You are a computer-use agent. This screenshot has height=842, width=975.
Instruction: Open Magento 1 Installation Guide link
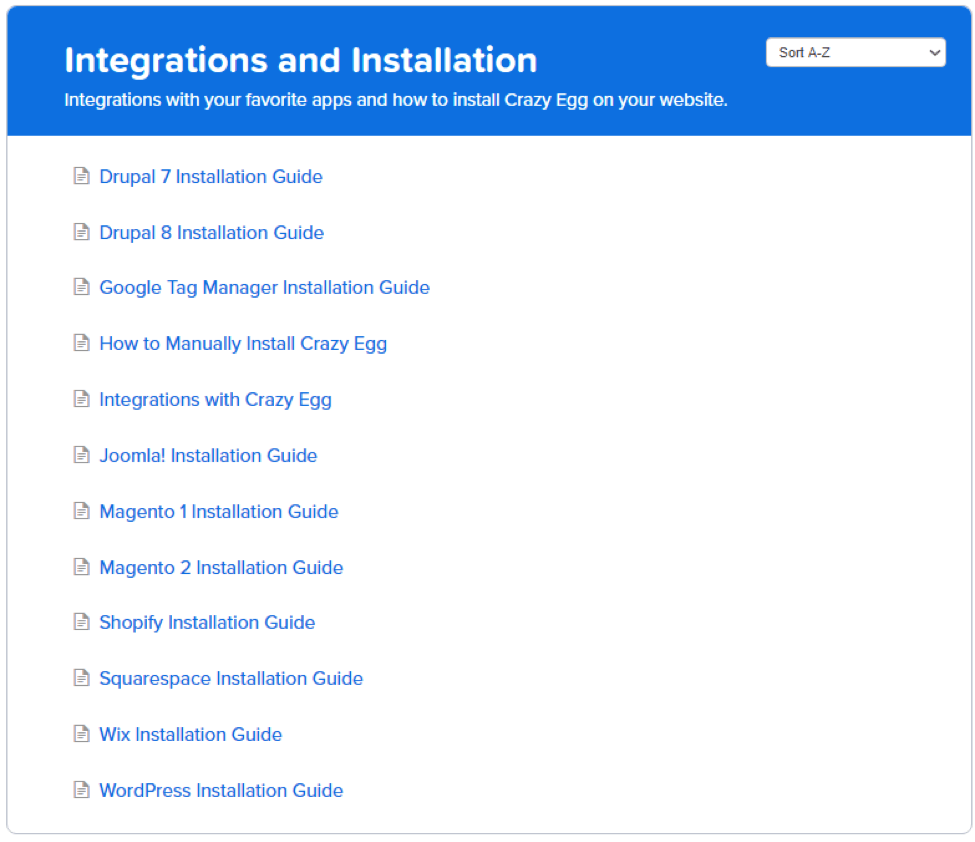(x=219, y=512)
